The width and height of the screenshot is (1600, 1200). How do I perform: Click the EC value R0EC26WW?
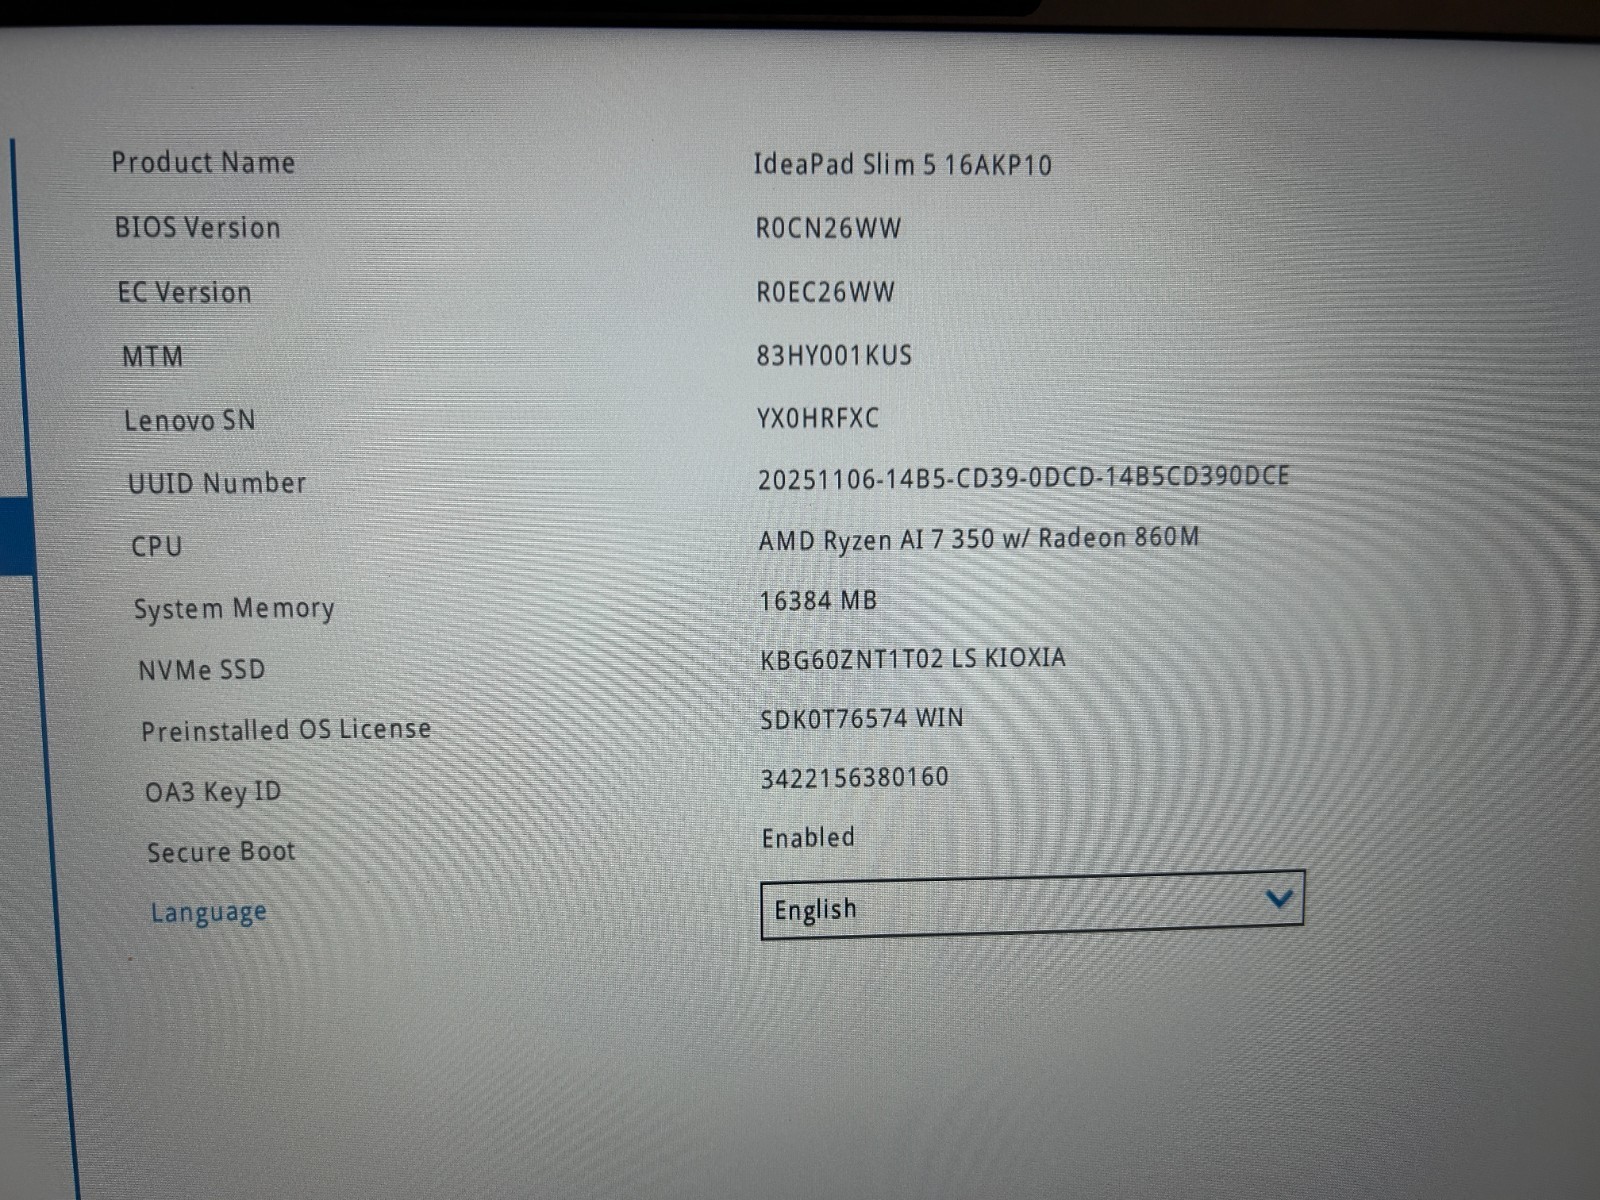pyautogui.click(x=825, y=292)
